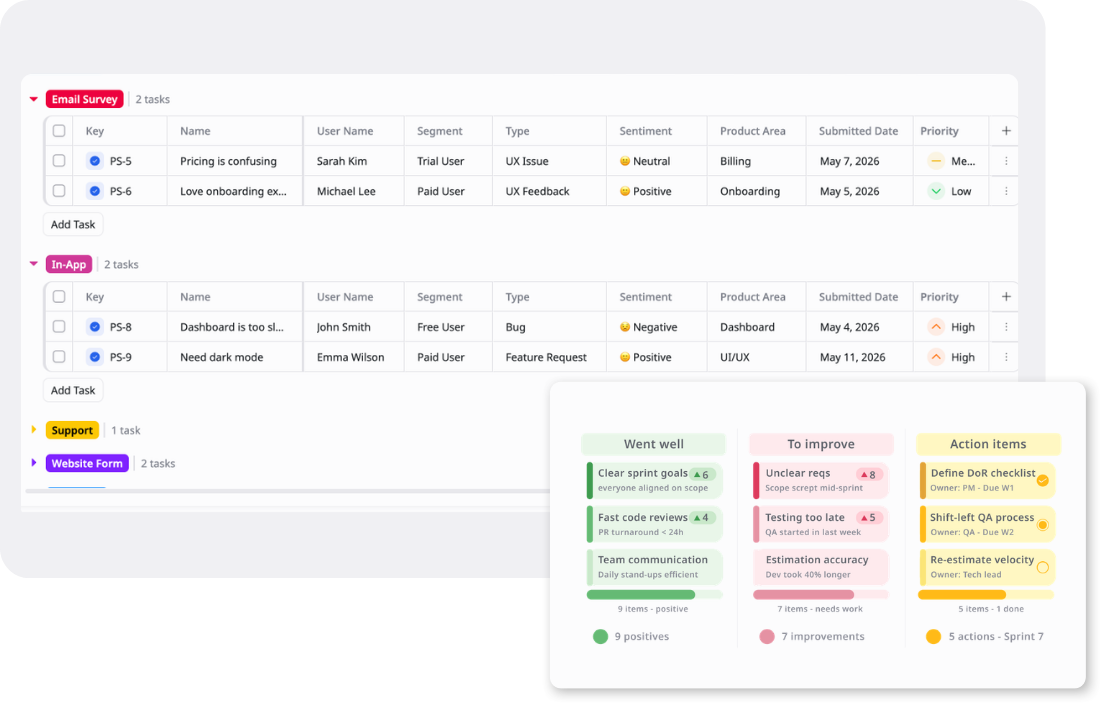Click the PS-5 task type icon

[x=94, y=161]
